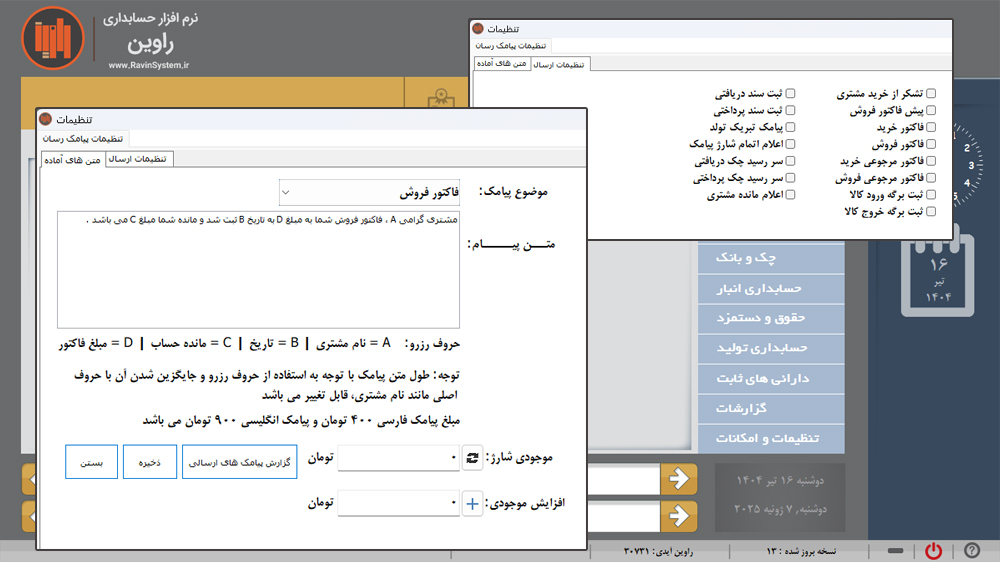The image size is (1000, 562).
Task: Open the چک و بانک menu
Action: (x=771, y=258)
